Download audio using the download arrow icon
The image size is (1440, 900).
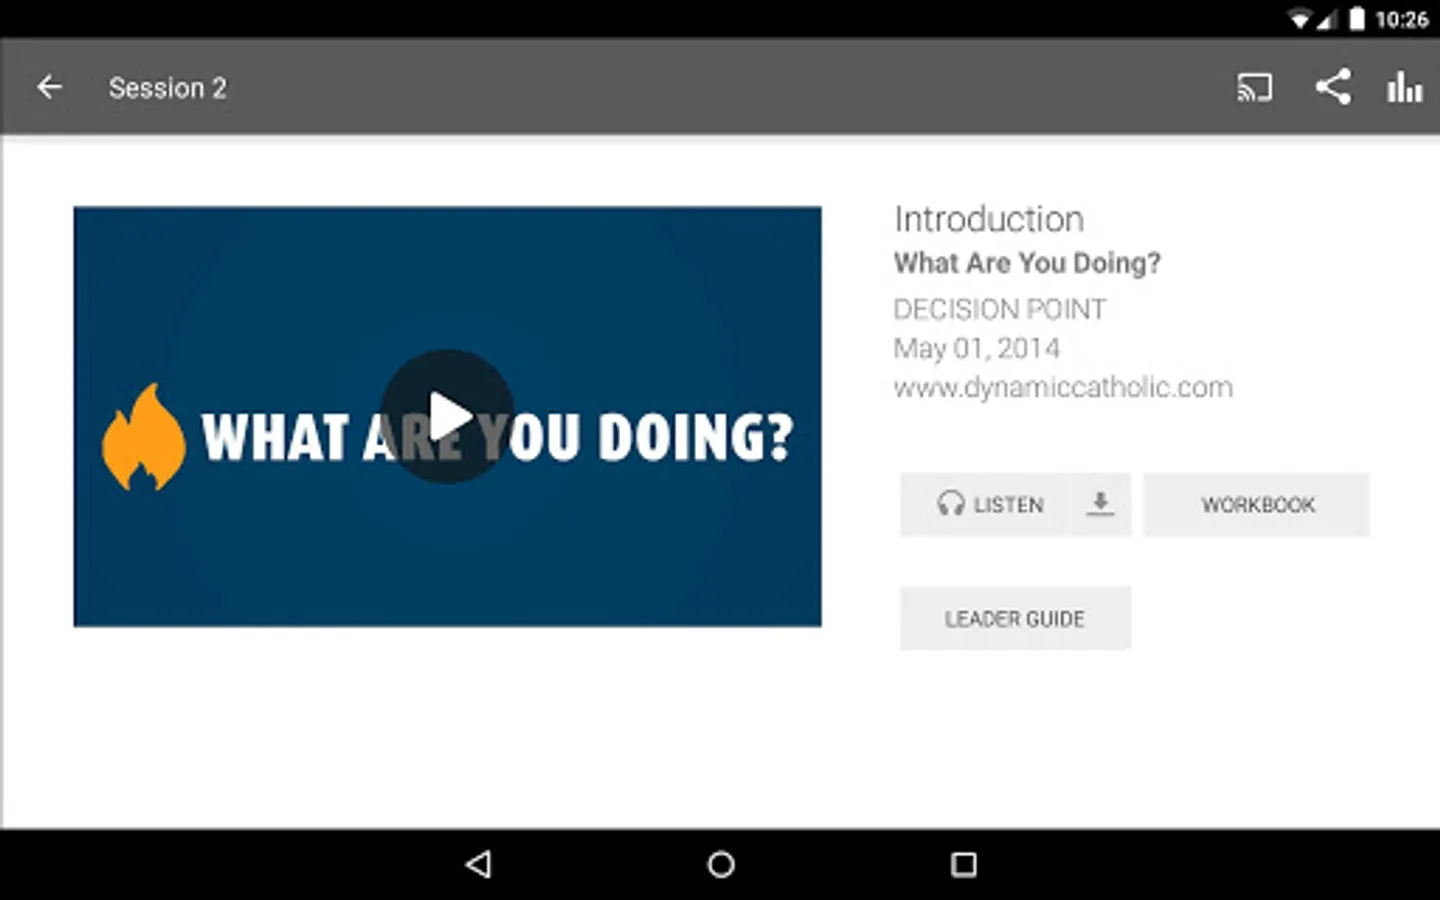1100,503
